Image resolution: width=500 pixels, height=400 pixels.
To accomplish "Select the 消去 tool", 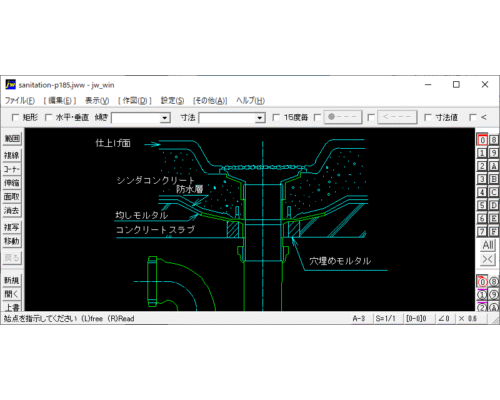I will (x=12, y=210).
